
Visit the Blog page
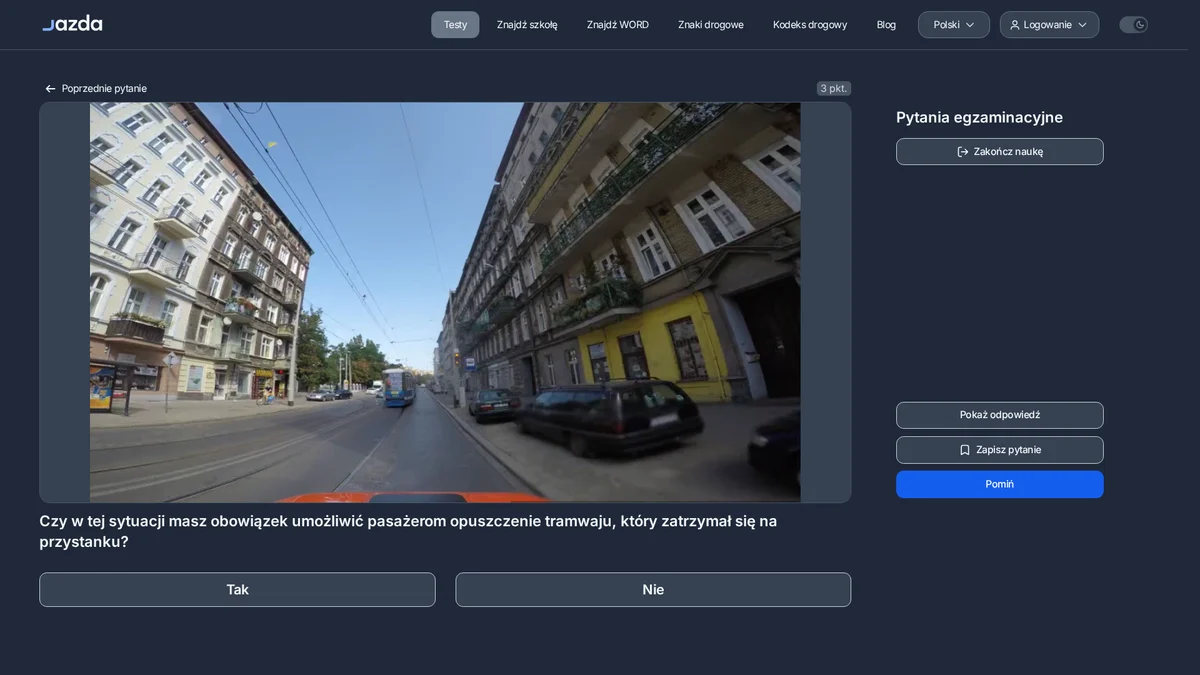point(886,25)
